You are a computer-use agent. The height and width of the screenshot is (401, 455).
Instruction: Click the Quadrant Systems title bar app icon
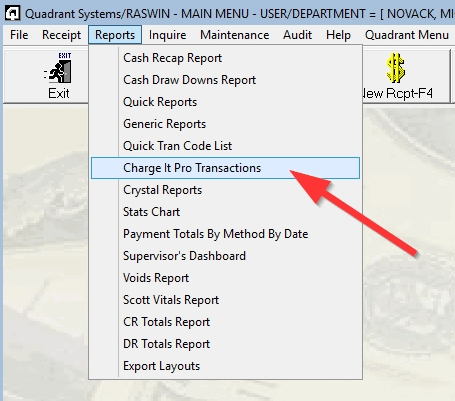pyautogui.click(x=13, y=14)
